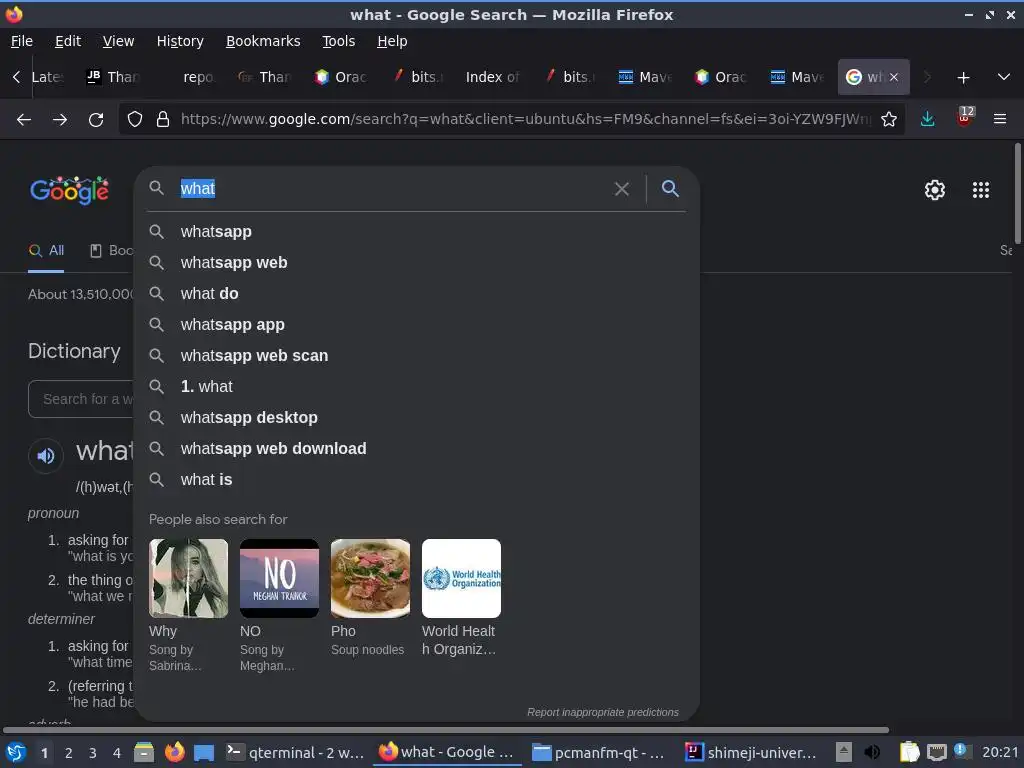The height and width of the screenshot is (768, 1024).
Task: Open the Help menu
Action: coord(392,41)
